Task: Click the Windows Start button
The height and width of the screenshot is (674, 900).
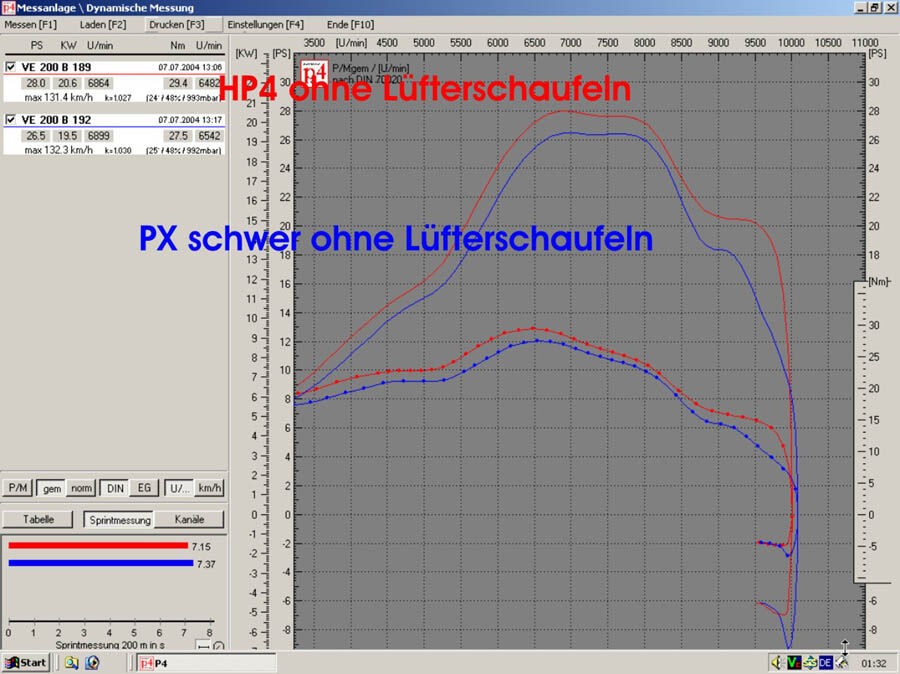Action: (26, 662)
